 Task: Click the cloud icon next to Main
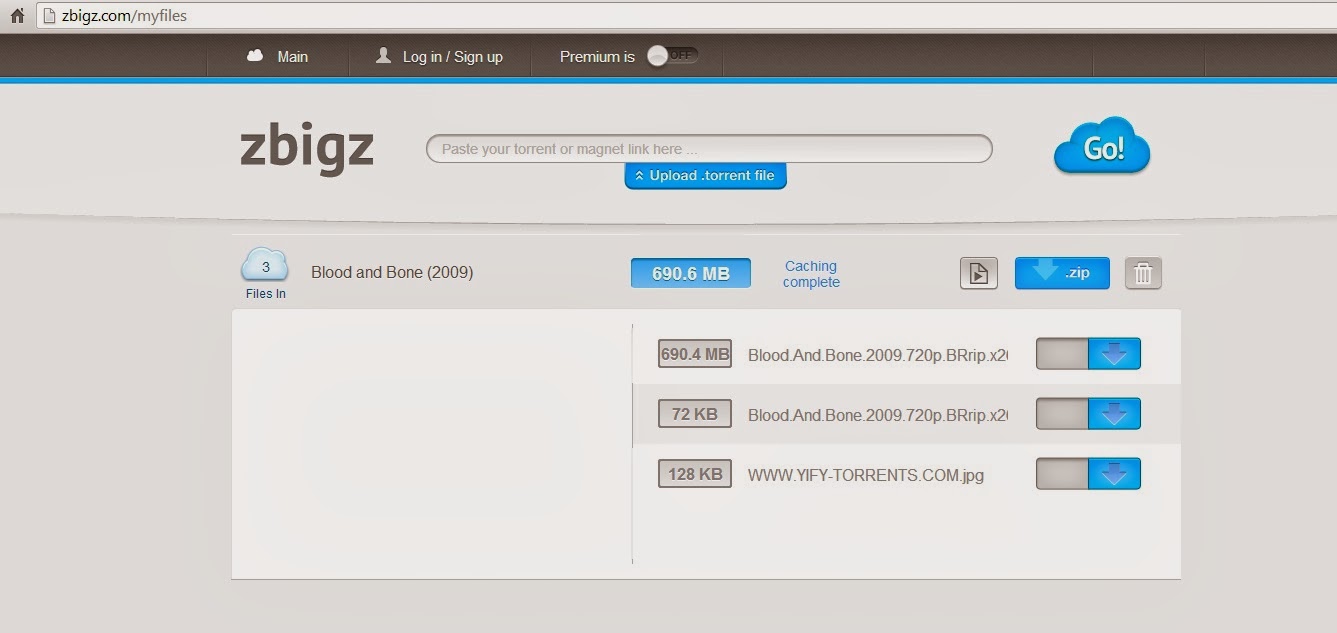pos(255,56)
